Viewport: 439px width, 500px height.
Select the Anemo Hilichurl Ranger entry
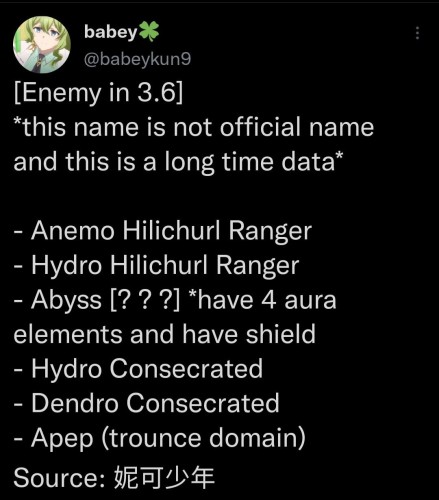[x=163, y=231]
